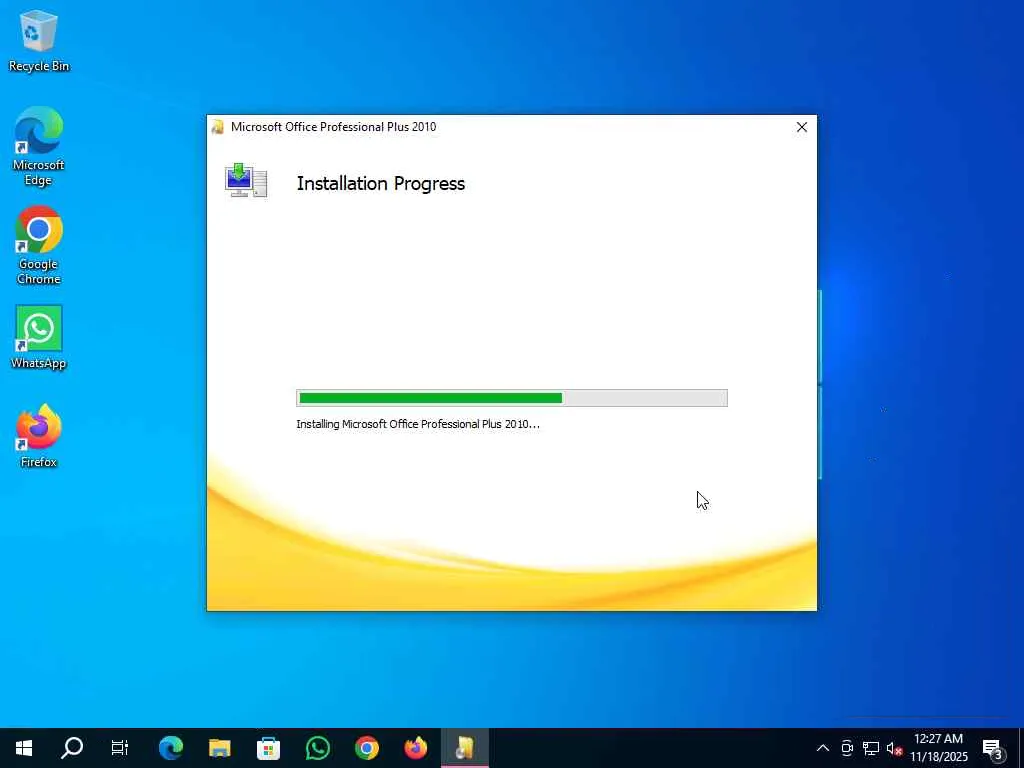Open WhatsApp from the taskbar

(x=317, y=748)
